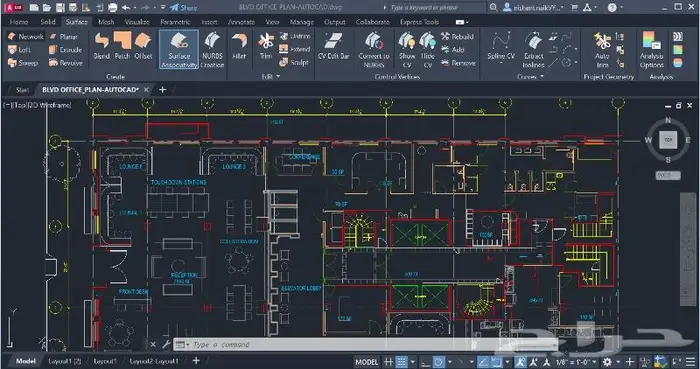Click Convert to NURBS
This screenshot has width=700, height=369.
pos(374,50)
